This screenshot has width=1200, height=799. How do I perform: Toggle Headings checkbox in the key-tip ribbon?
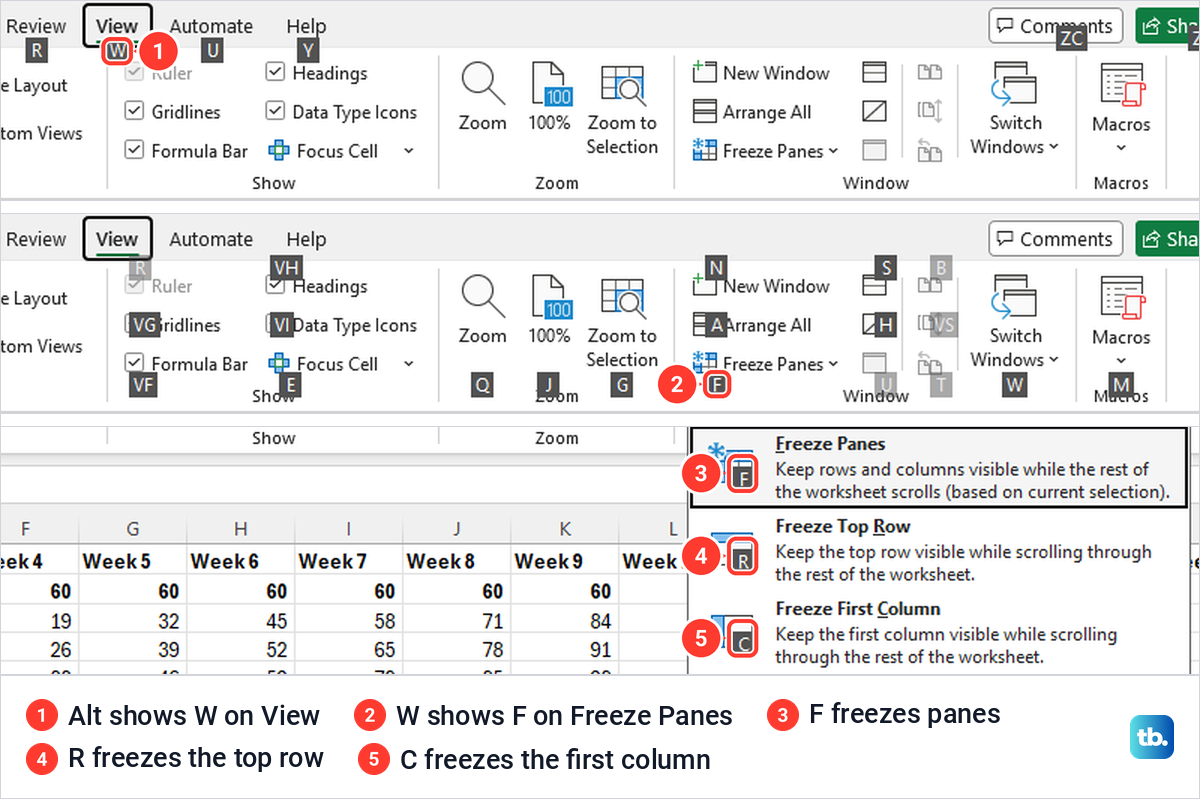pos(275,286)
